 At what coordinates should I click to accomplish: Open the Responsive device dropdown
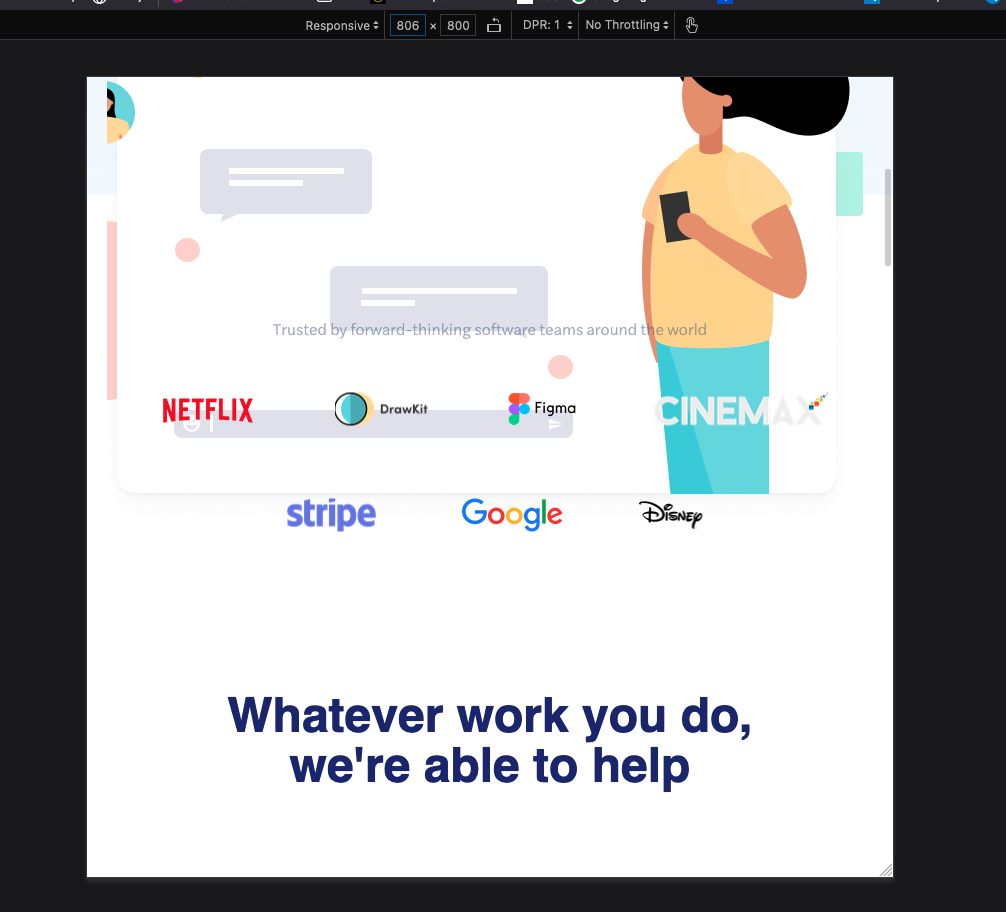tap(342, 26)
